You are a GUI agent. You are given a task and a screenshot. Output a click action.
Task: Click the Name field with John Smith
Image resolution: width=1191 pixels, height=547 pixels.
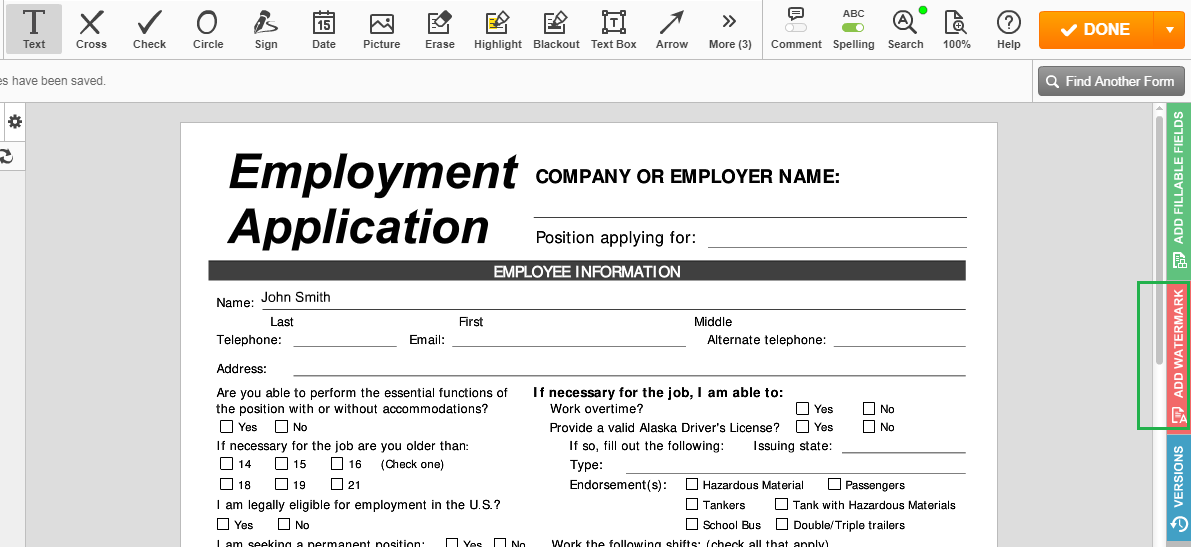coord(612,299)
